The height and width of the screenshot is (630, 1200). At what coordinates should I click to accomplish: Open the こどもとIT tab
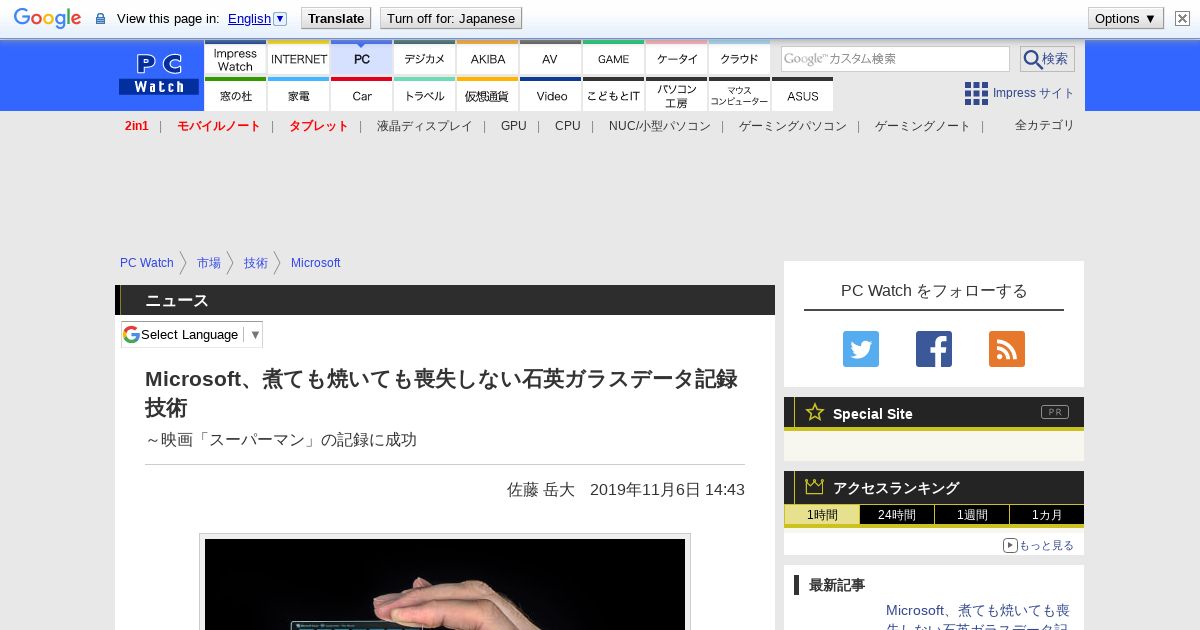point(614,95)
